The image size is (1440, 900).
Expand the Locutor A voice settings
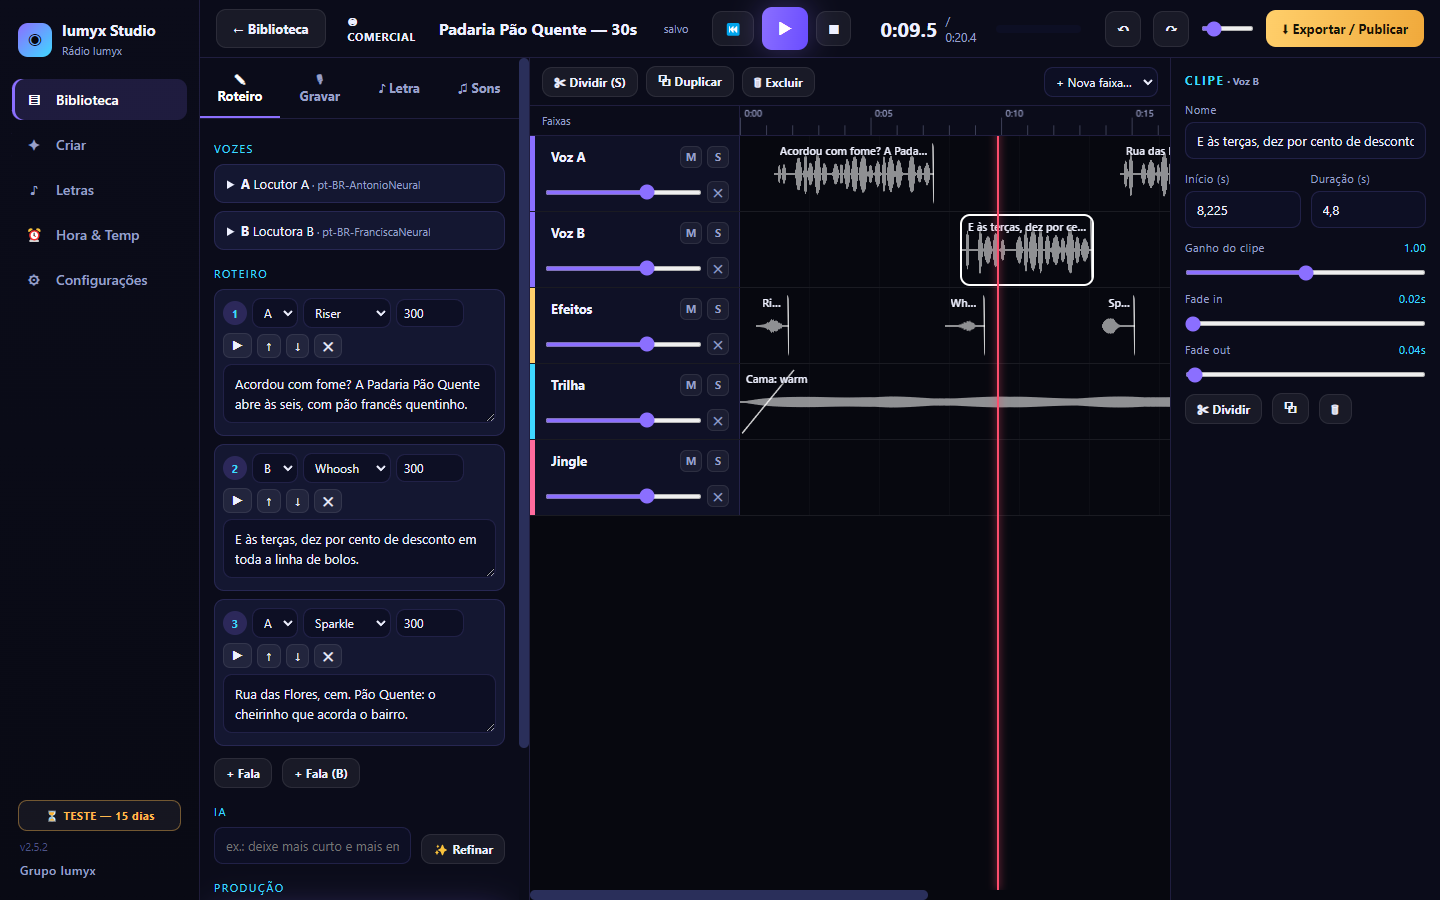tap(359, 184)
